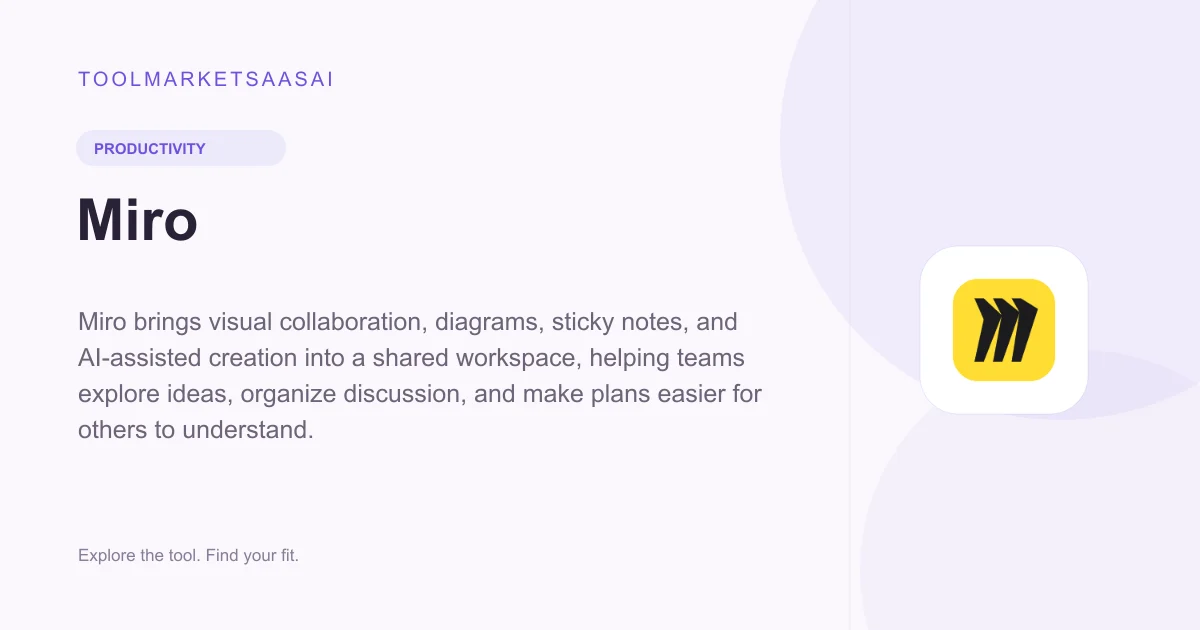
Task: Click "others to understand." at the paragraph end
Action: 196,430
